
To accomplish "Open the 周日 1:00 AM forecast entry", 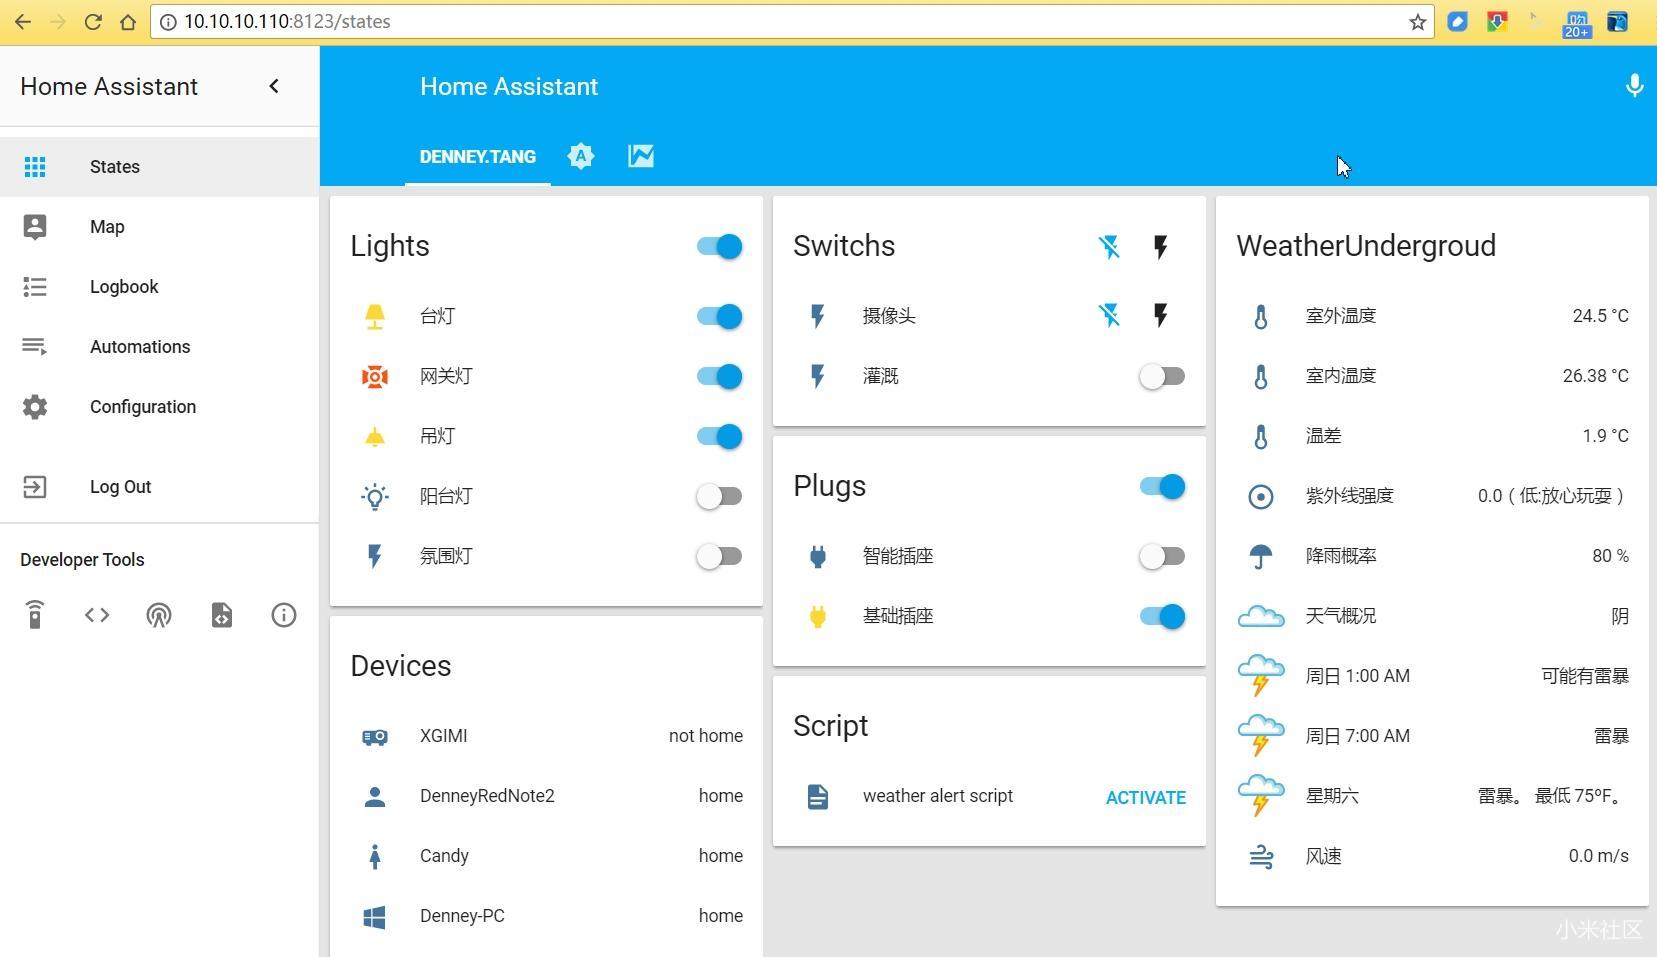I will [x=1432, y=676].
